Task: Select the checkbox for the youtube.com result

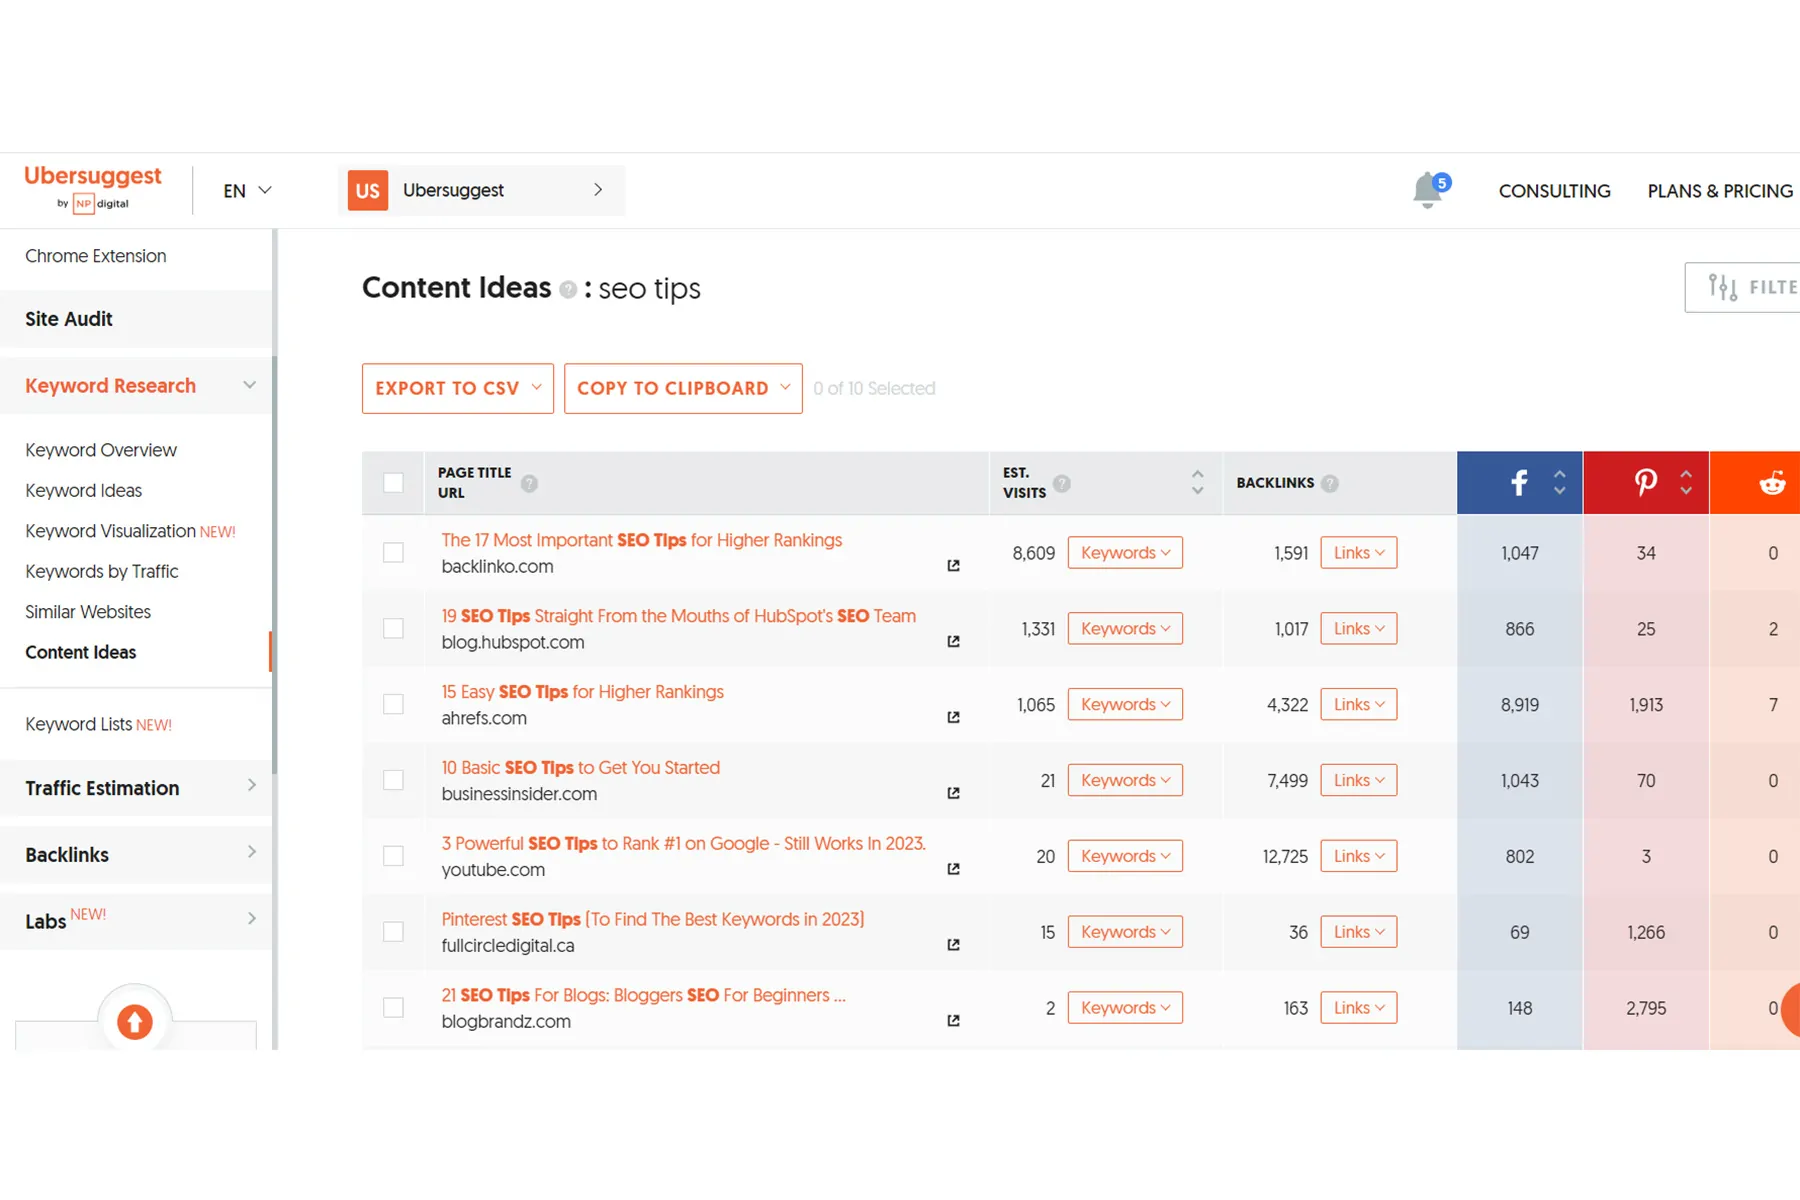Action: coord(394,856)
